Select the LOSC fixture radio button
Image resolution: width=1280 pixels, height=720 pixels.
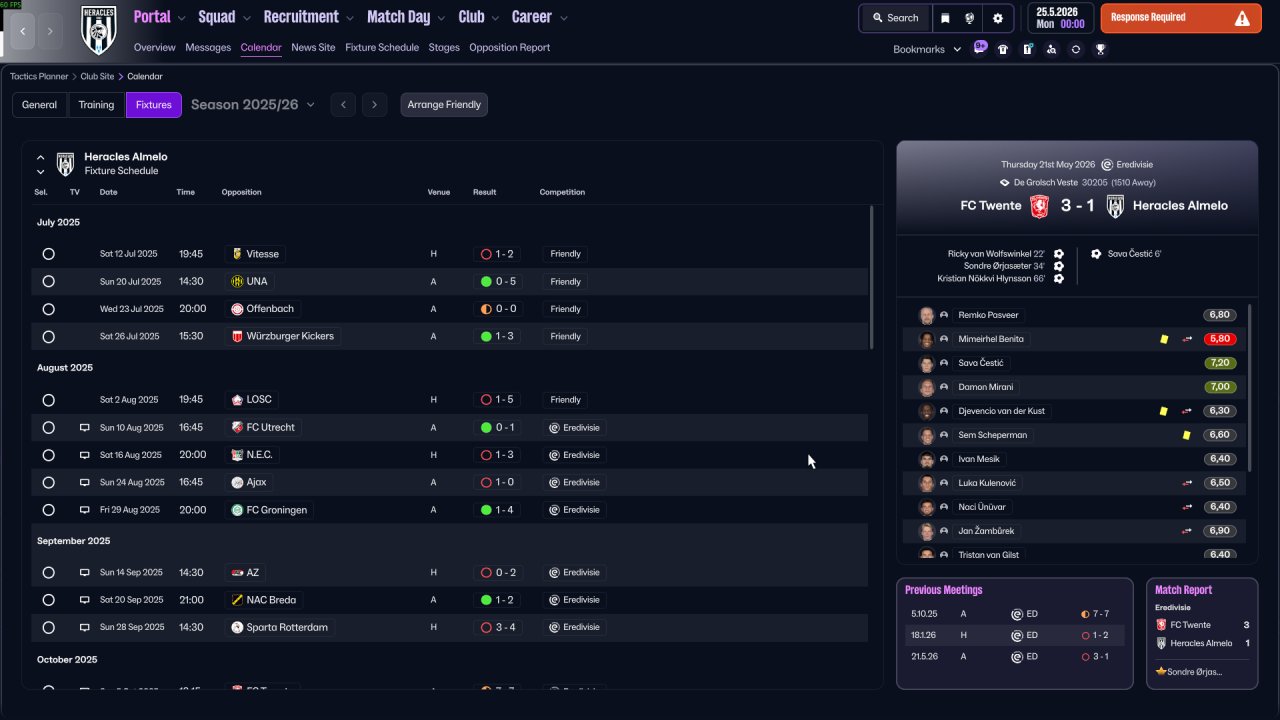(x=48, y=400)
